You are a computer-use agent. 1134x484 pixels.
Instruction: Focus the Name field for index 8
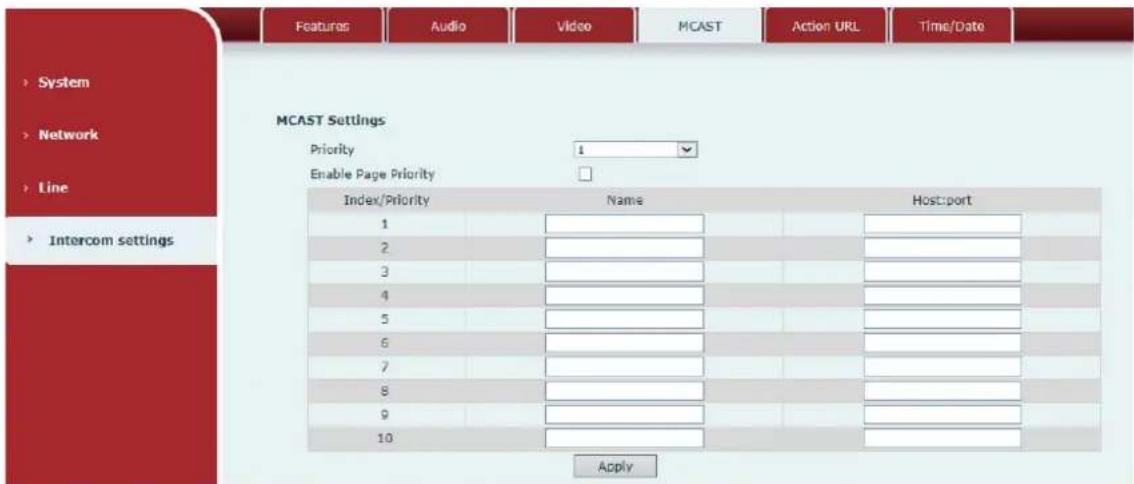pos(624,391)
